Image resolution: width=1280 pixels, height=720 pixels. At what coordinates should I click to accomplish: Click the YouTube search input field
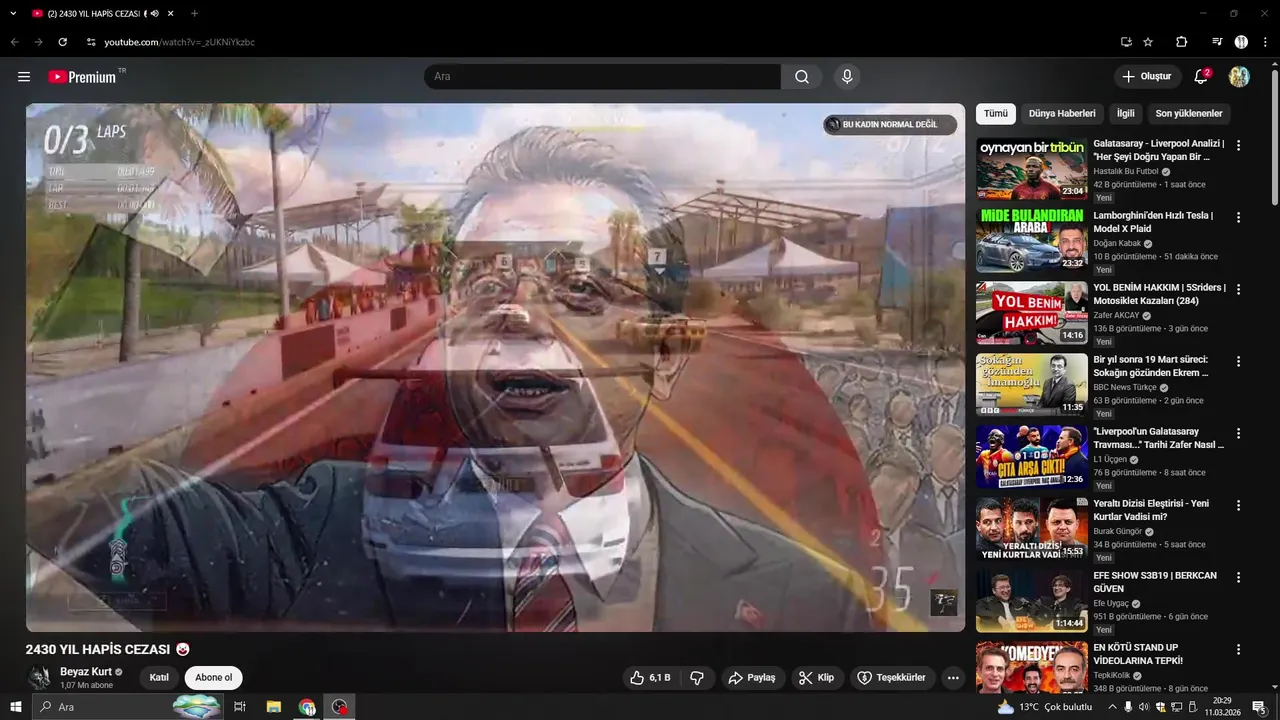(x=602, y=77)
